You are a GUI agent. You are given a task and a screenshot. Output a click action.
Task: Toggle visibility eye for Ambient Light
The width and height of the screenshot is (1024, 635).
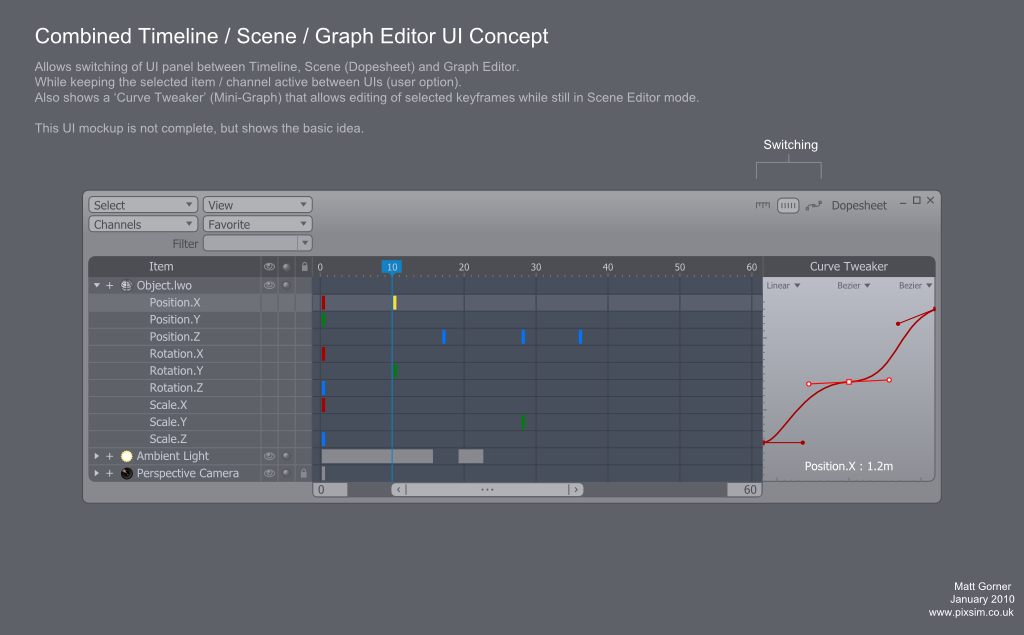268,456
